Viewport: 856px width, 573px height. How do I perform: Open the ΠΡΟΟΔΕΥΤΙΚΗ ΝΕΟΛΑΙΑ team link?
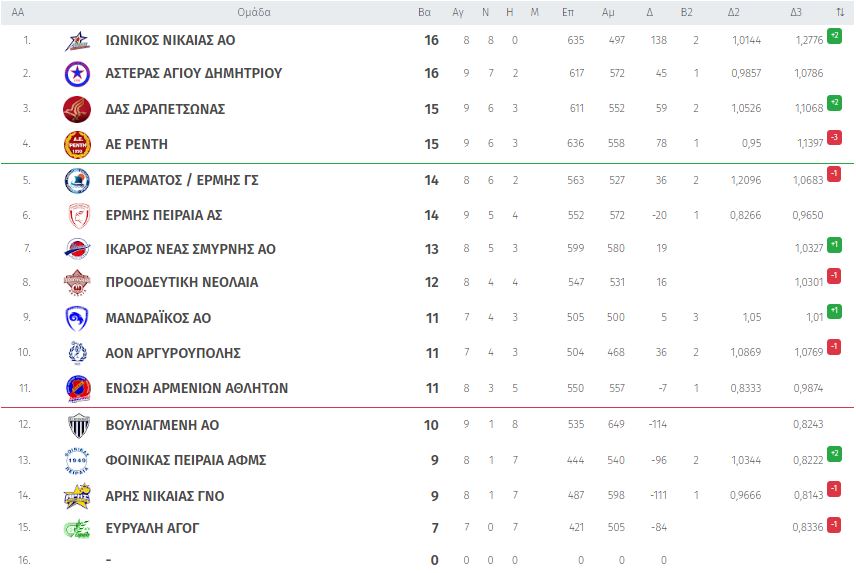coord(181,283)
